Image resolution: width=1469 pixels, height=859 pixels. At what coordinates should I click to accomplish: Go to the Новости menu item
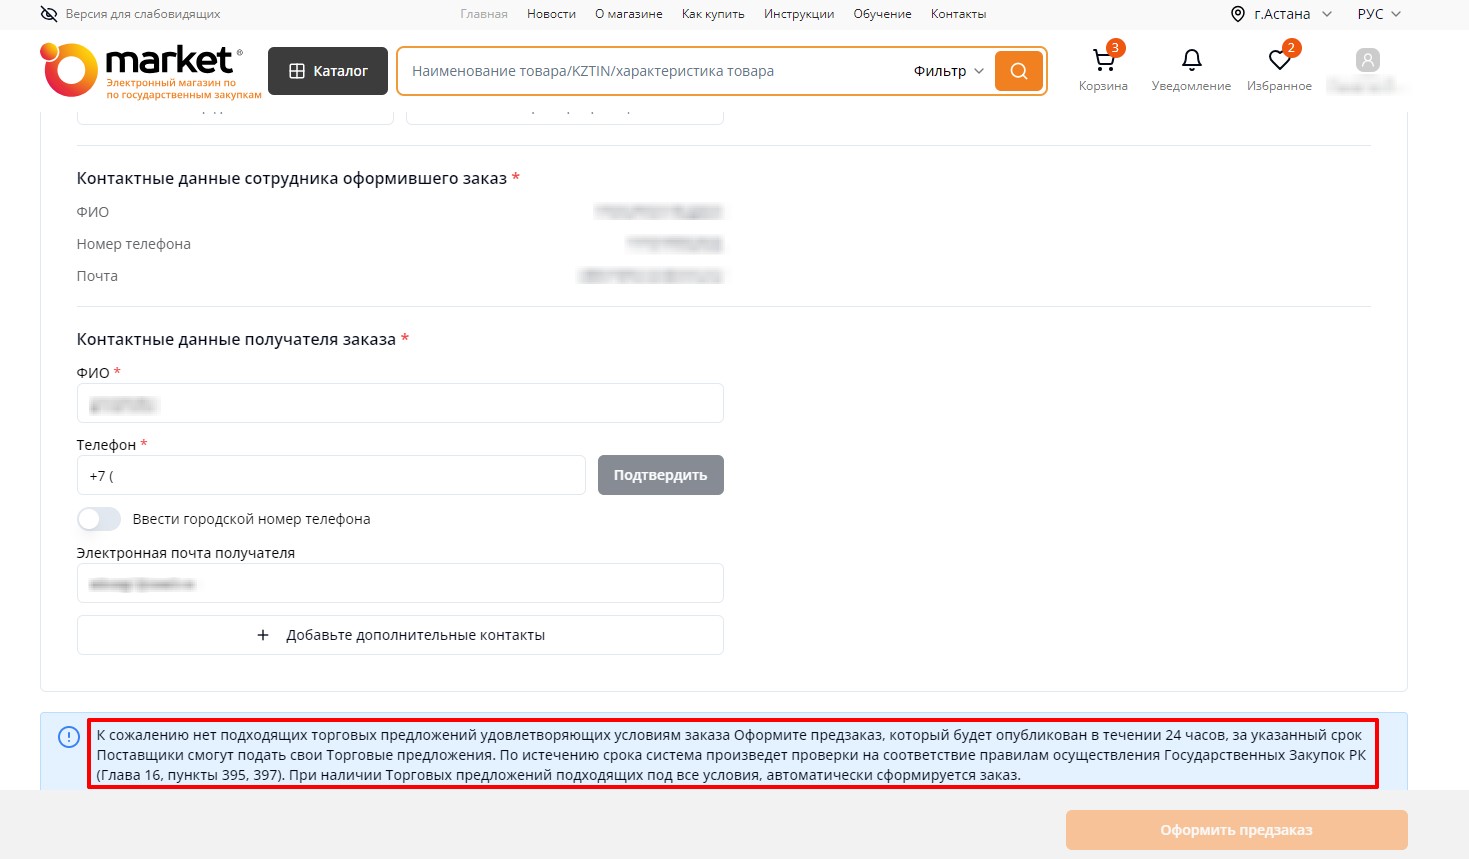pyautogui.click(x=551, y=14)
